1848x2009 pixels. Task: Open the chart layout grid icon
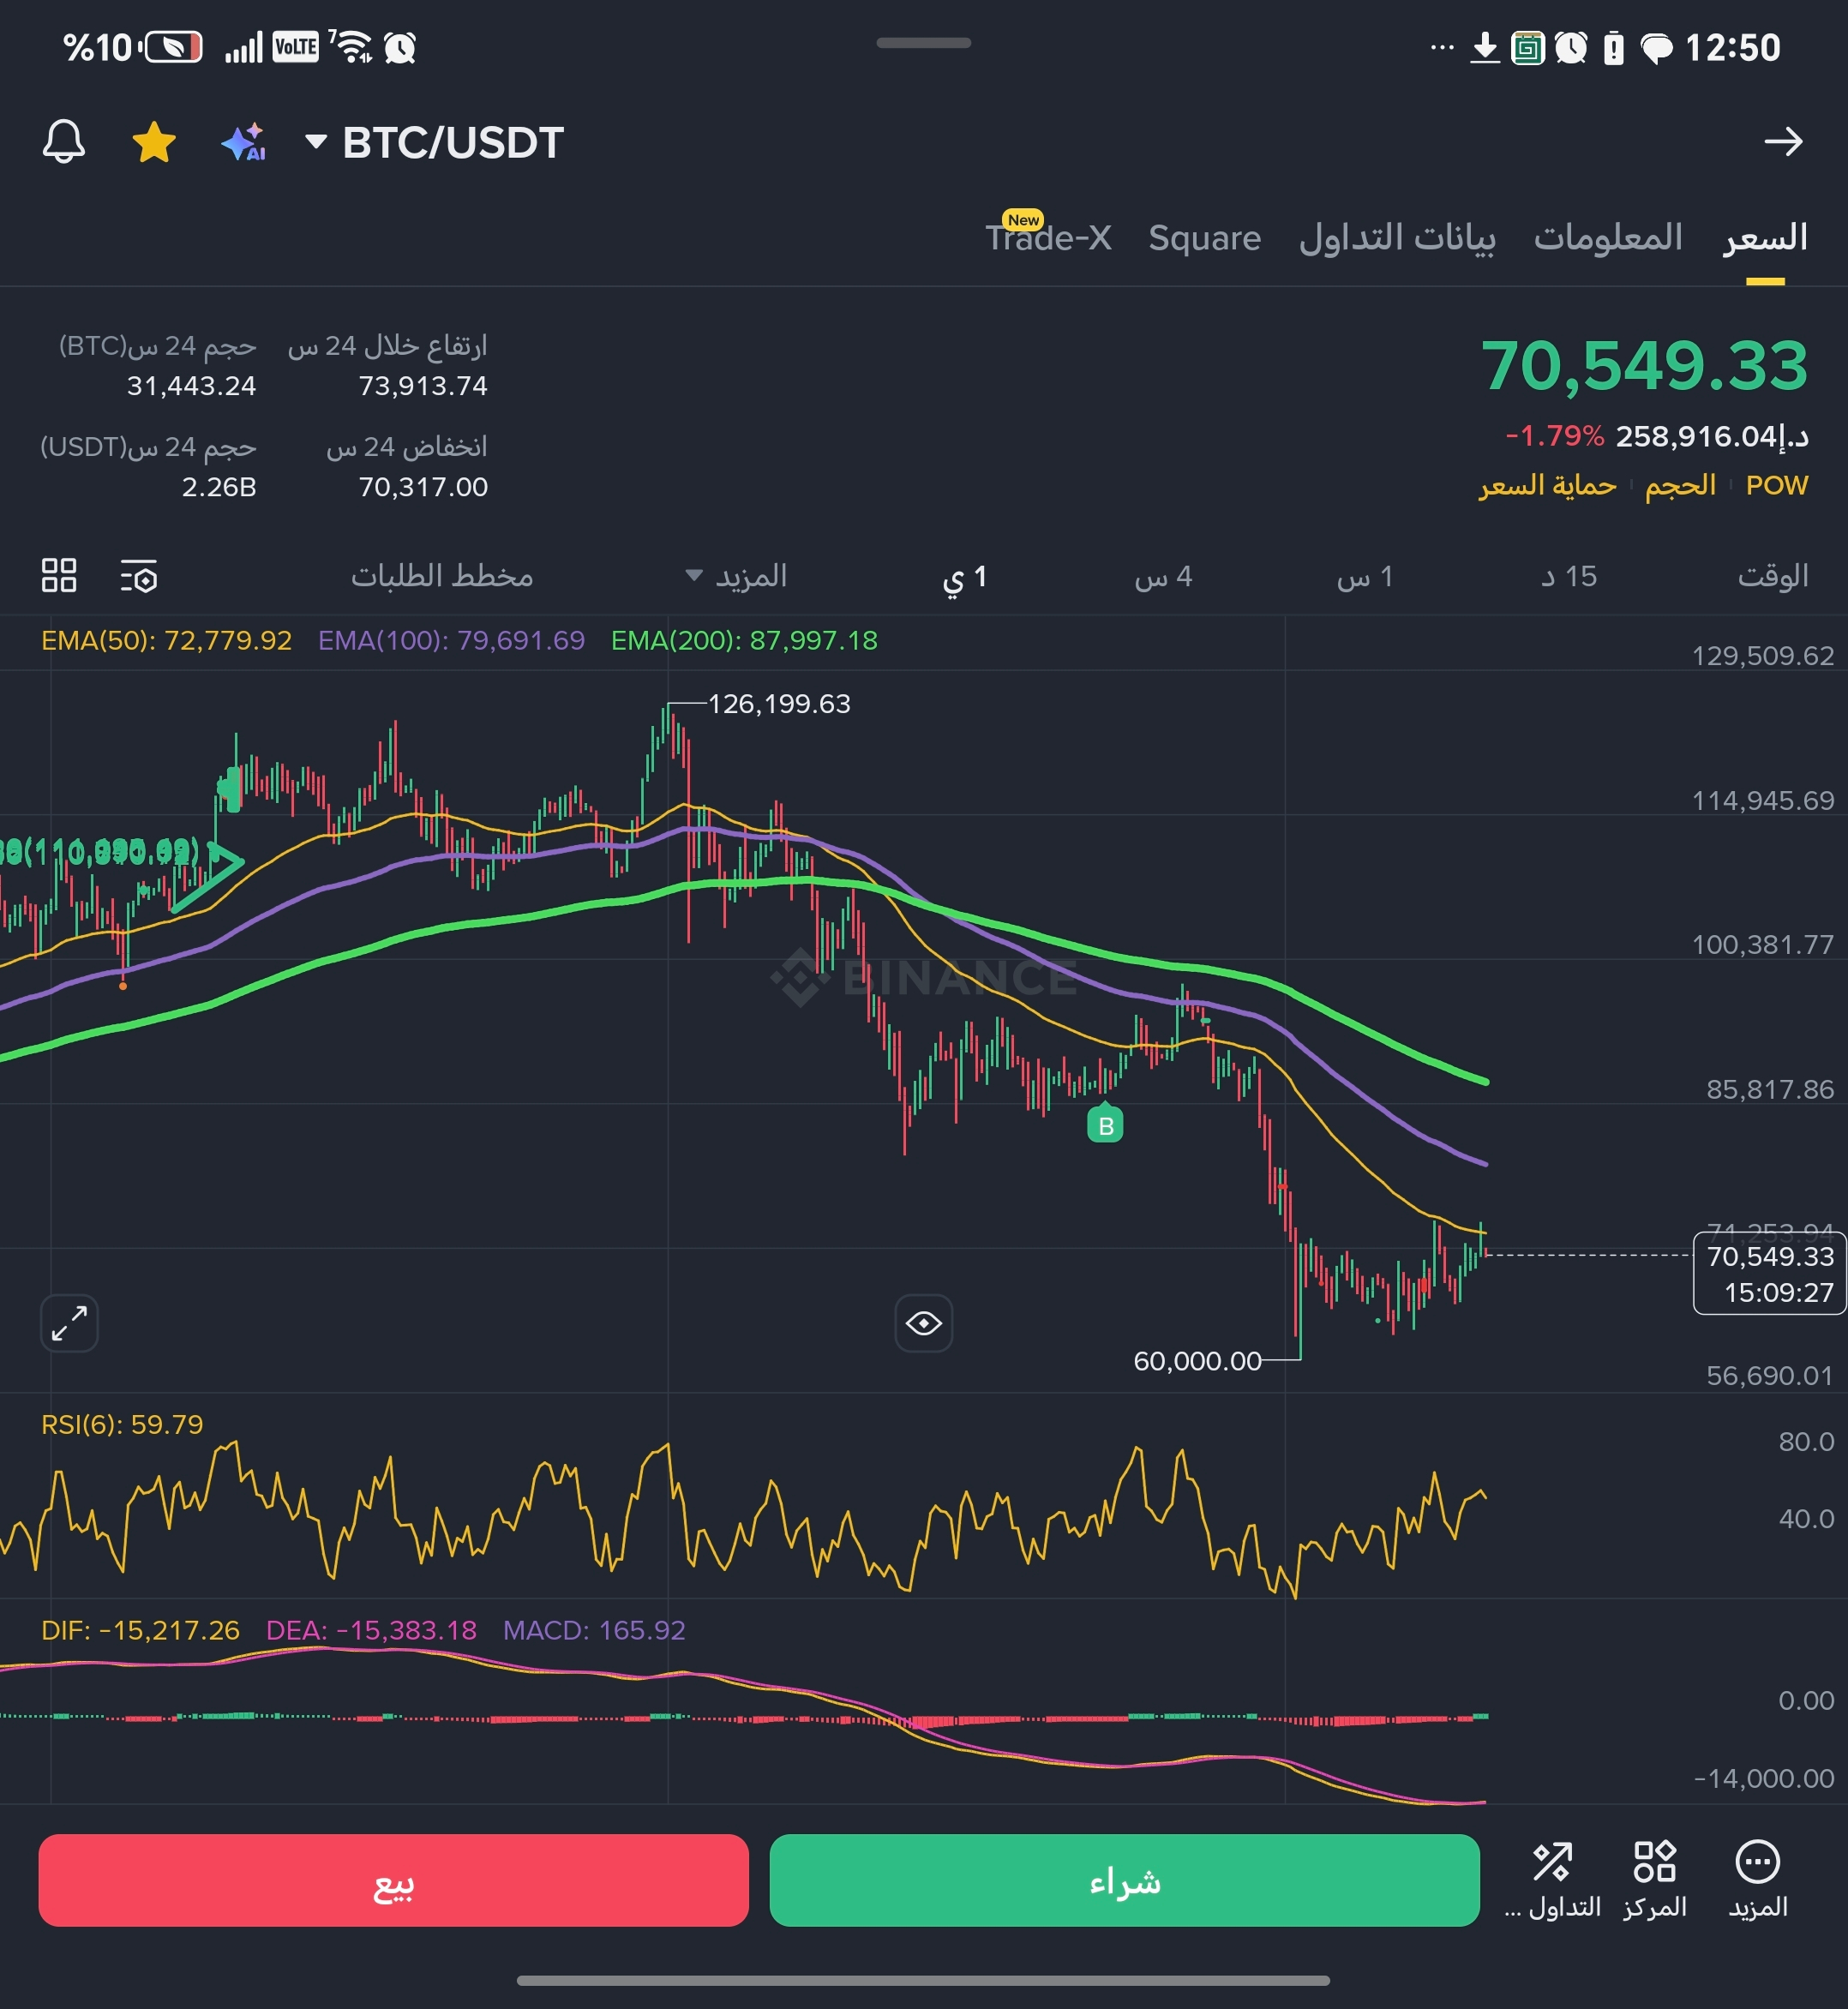tap(59, 576)
